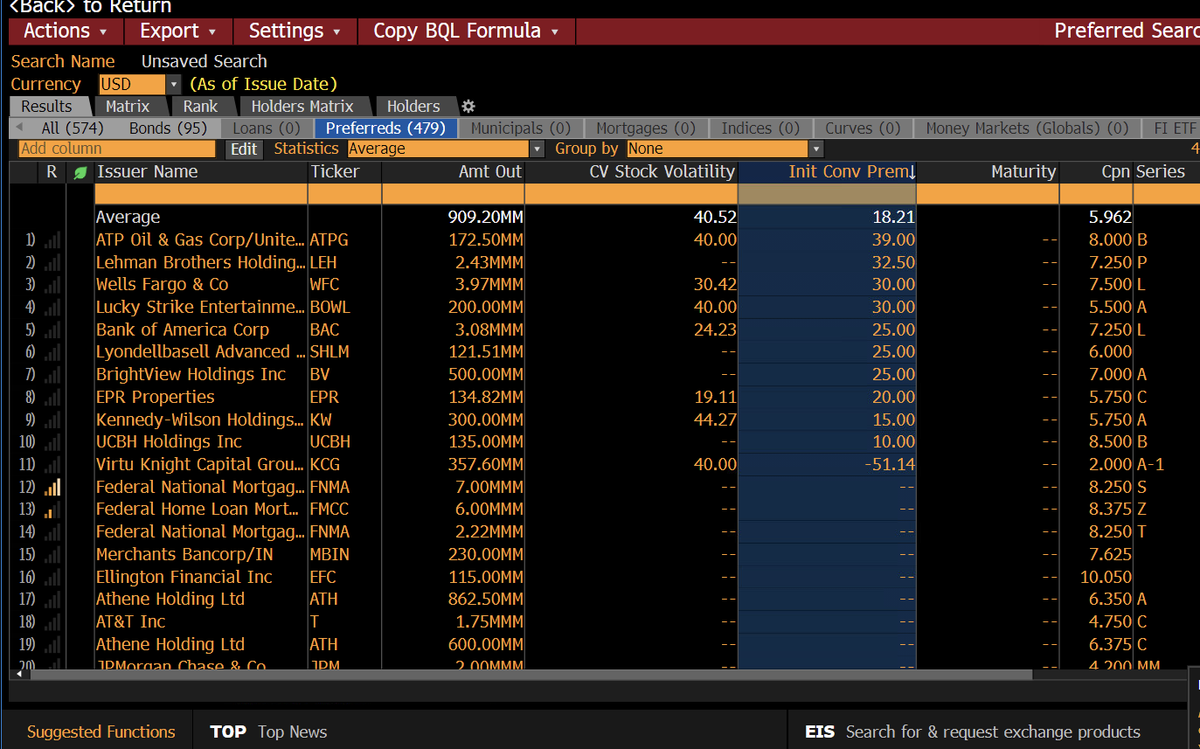Open Lehman Brothers Holdings issuer row
This screenshot has width=1200, height=749.
click(200, 262)
